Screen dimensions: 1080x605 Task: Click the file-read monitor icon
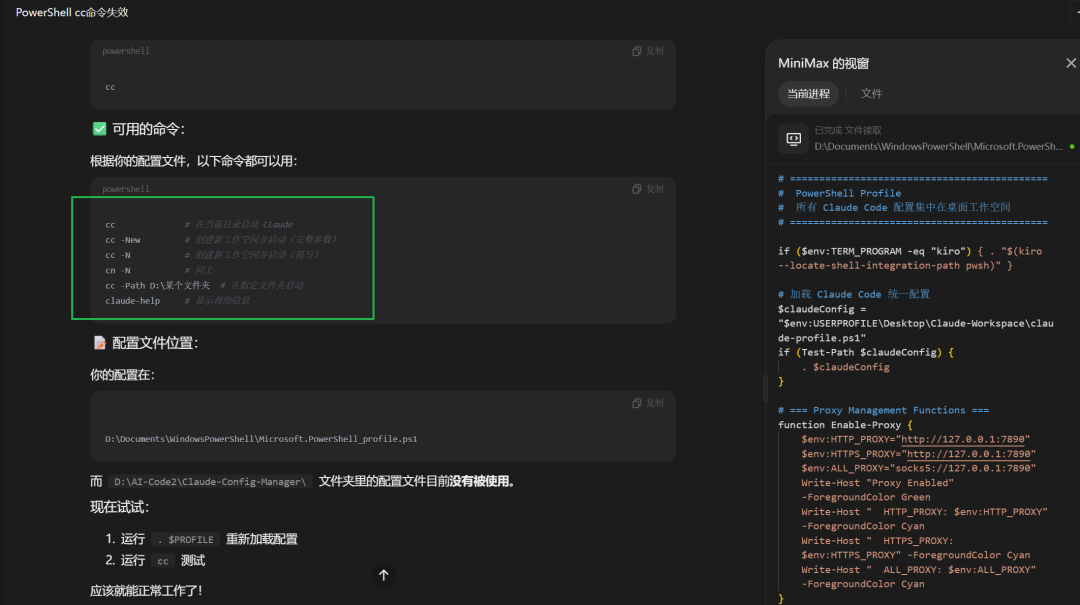(x=793, y=139)
